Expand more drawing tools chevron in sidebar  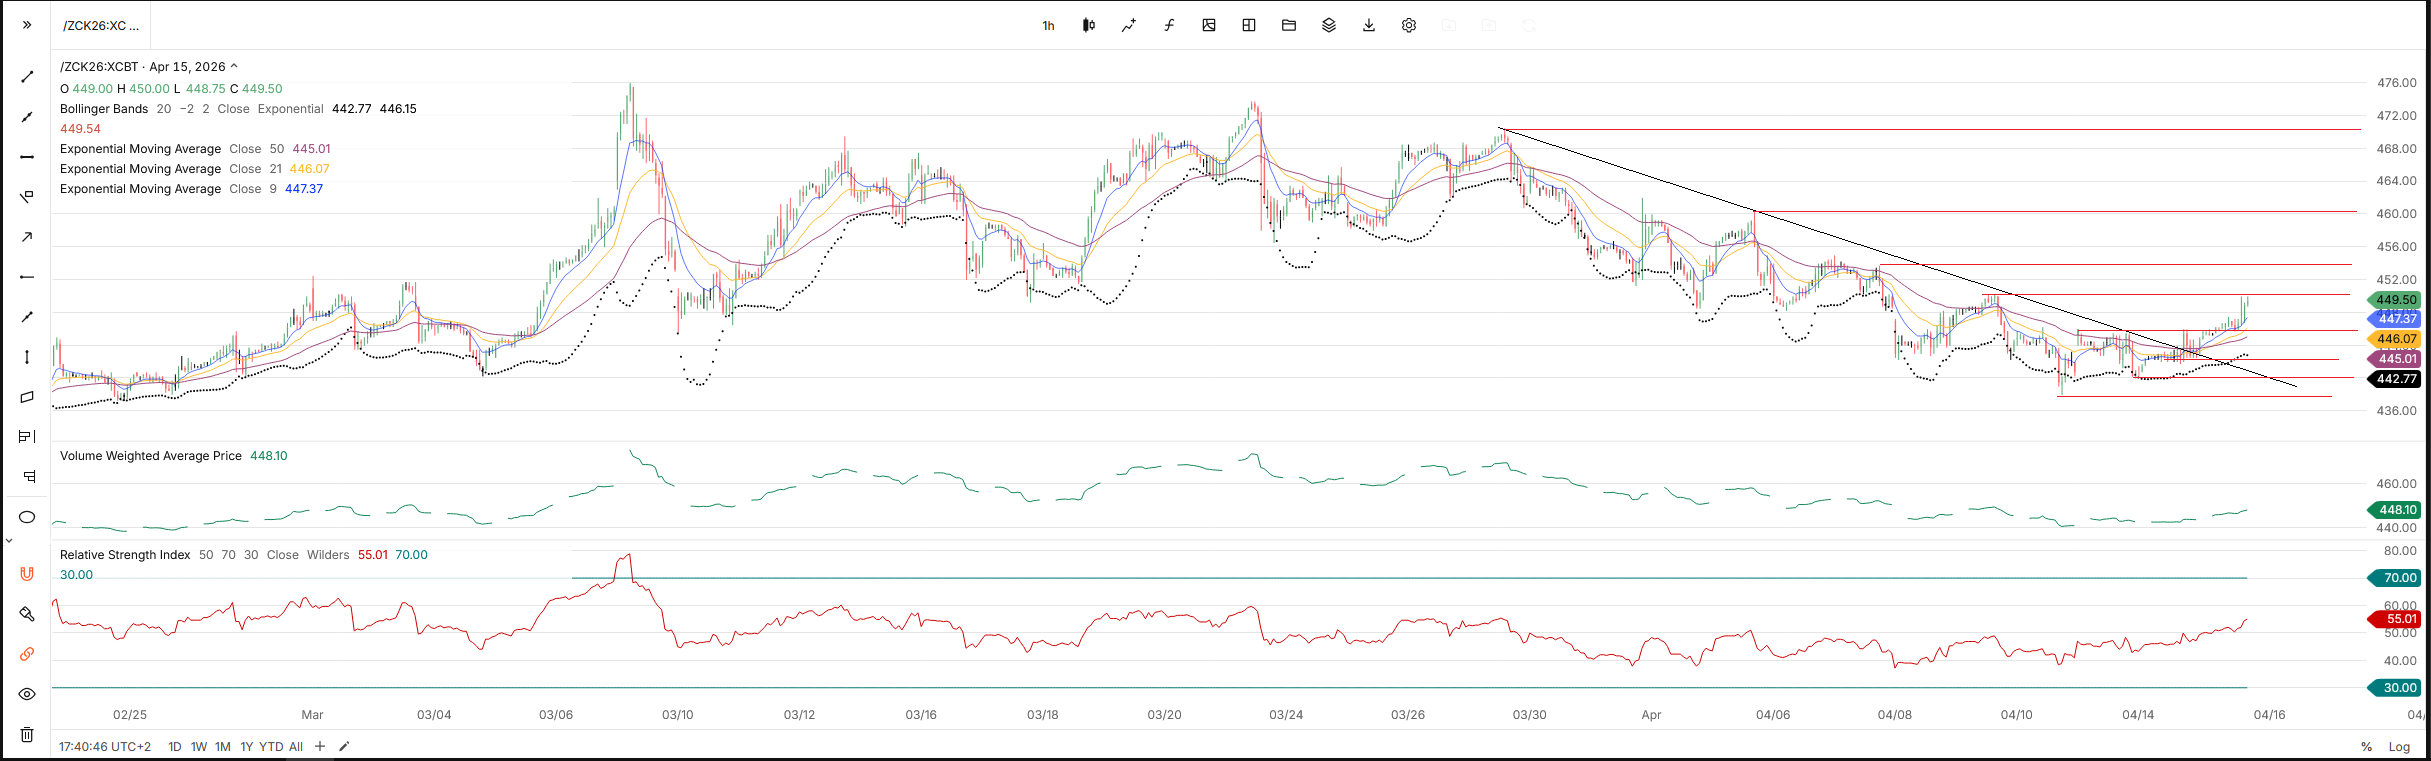(x=9, y=541)
